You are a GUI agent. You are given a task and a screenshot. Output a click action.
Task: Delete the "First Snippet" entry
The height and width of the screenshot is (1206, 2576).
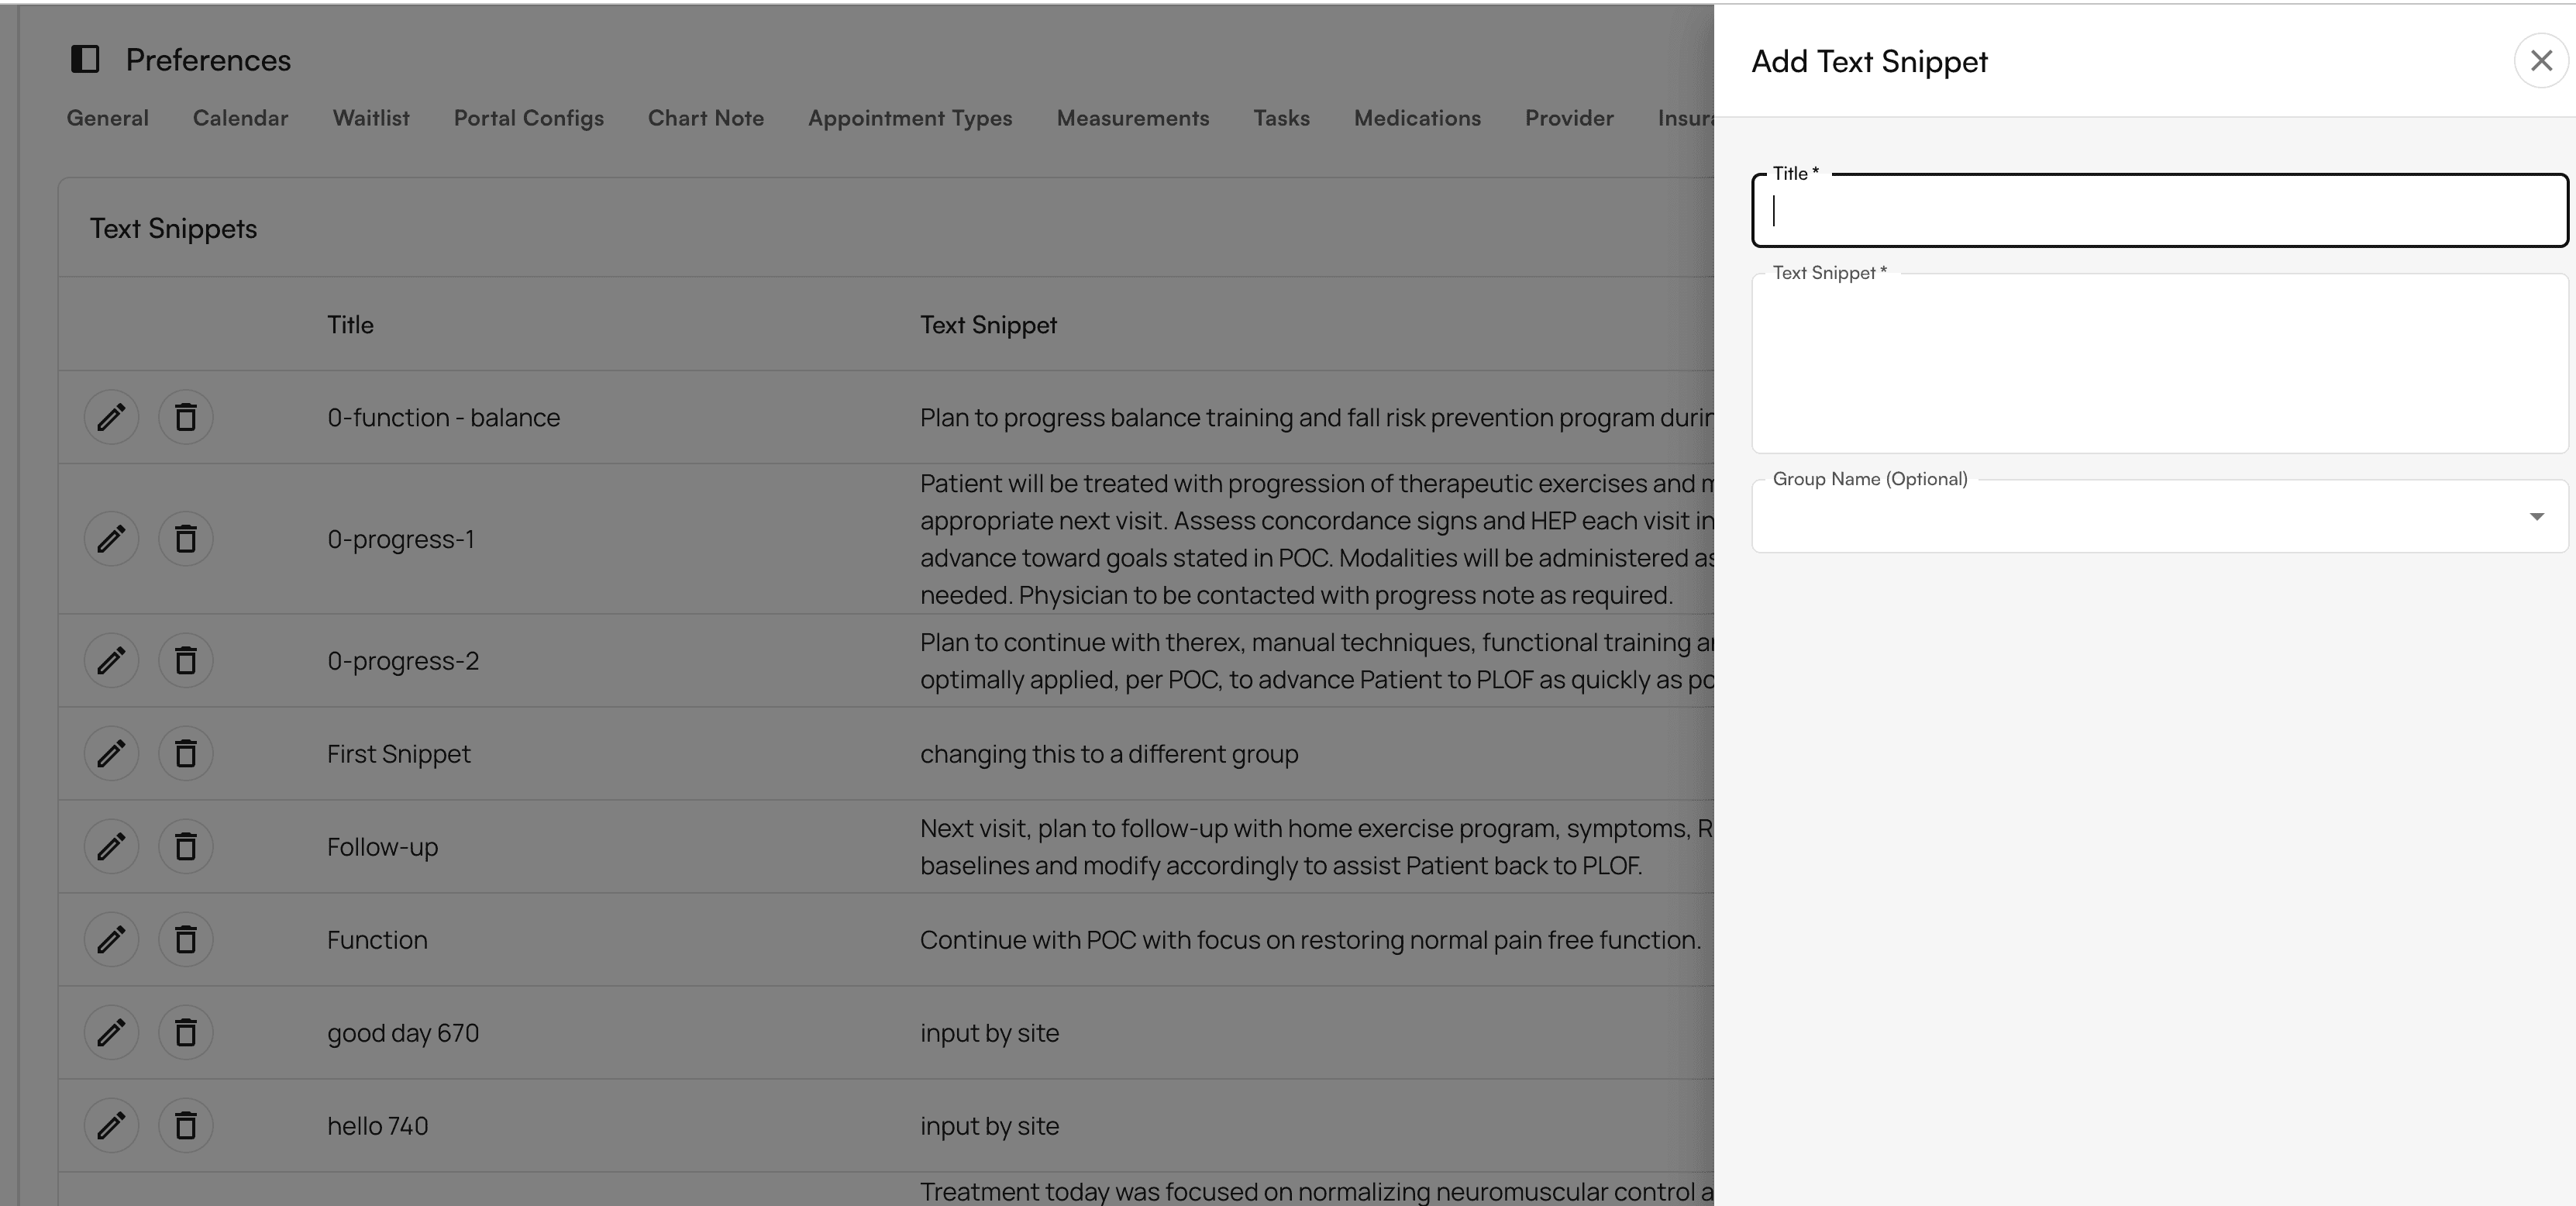186,753
